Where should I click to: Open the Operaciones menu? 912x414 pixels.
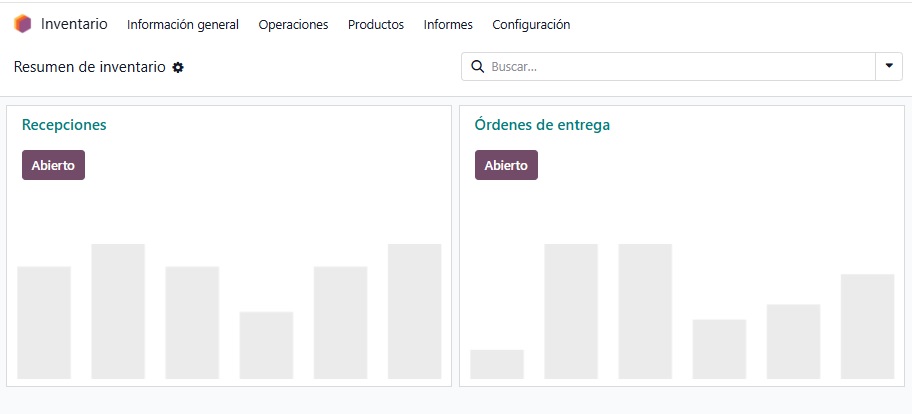coord(293,24)
